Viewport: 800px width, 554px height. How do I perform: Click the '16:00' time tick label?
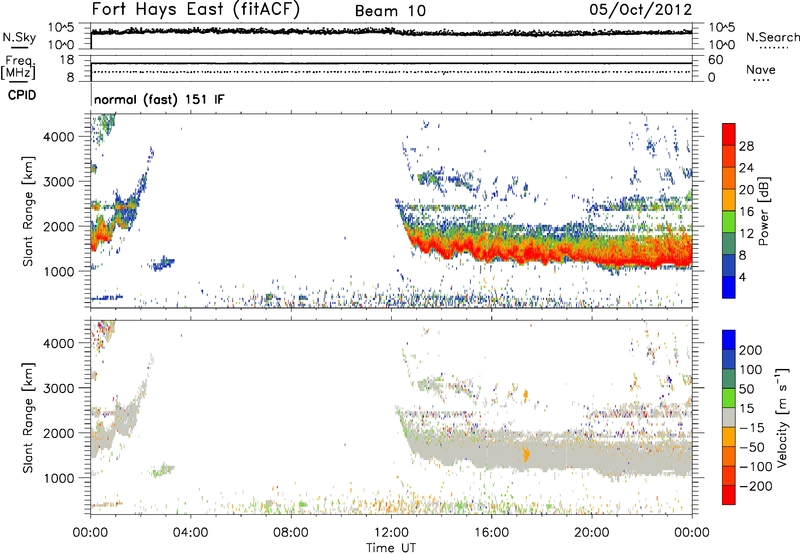click(491, 533)
